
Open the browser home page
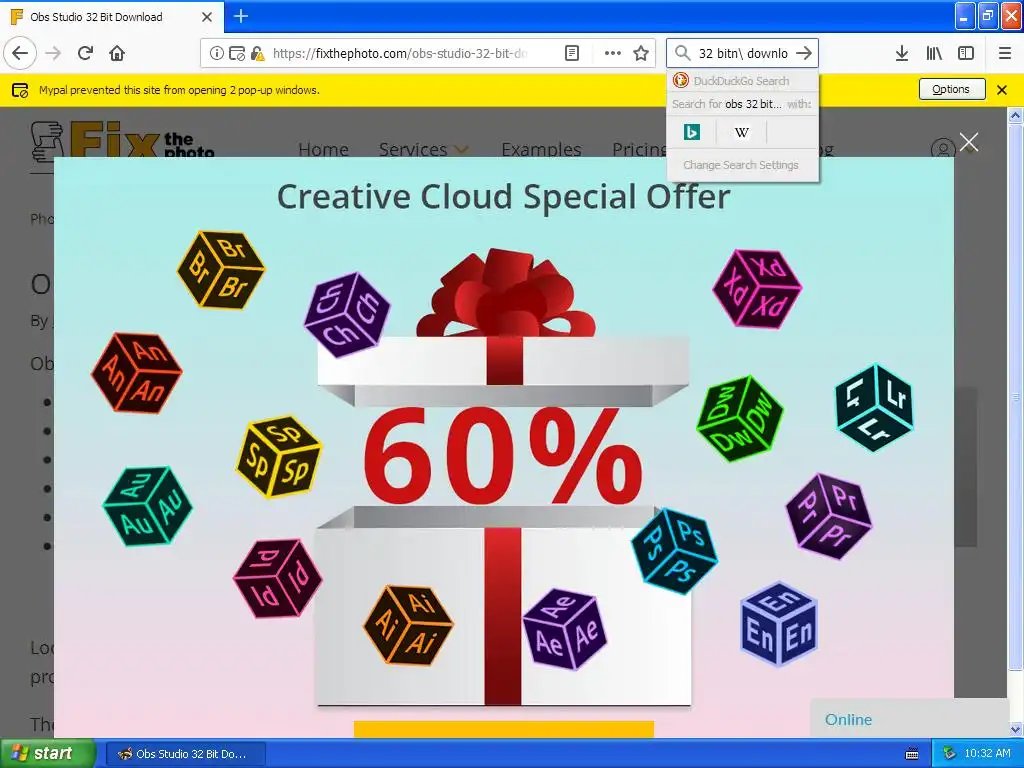117,53
